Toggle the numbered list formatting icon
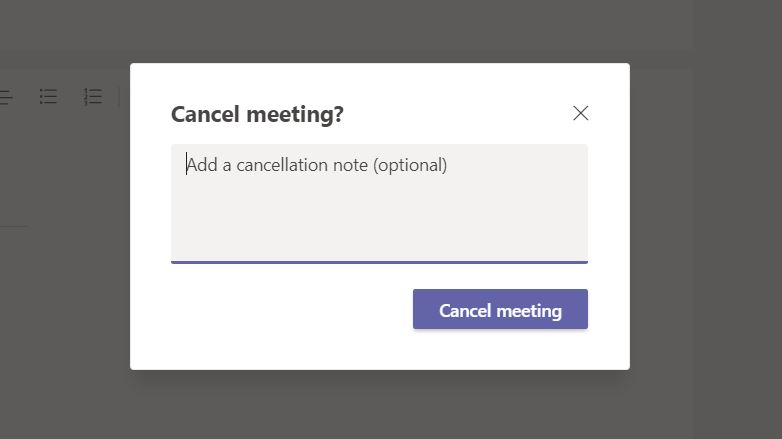Screen dimensions: 782x439 92,96
